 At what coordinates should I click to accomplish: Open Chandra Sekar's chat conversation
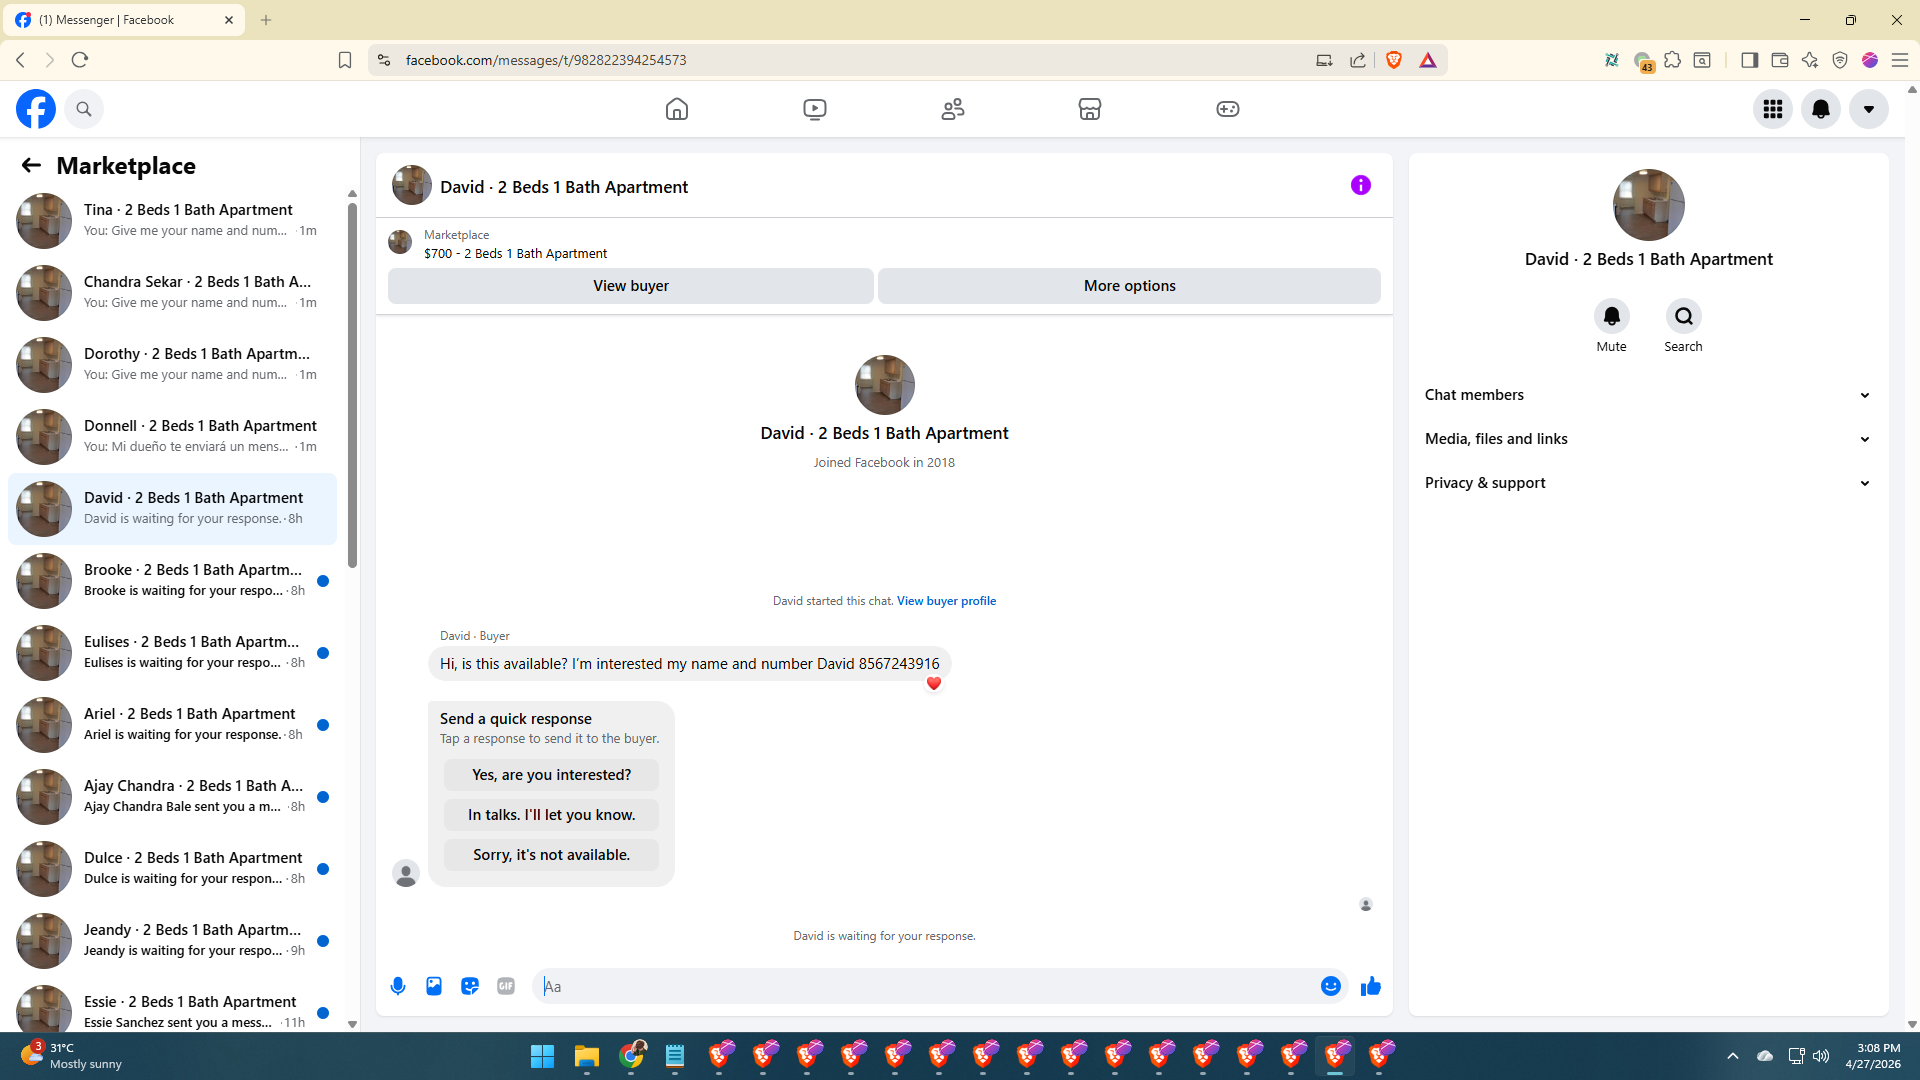pos(172,293)
